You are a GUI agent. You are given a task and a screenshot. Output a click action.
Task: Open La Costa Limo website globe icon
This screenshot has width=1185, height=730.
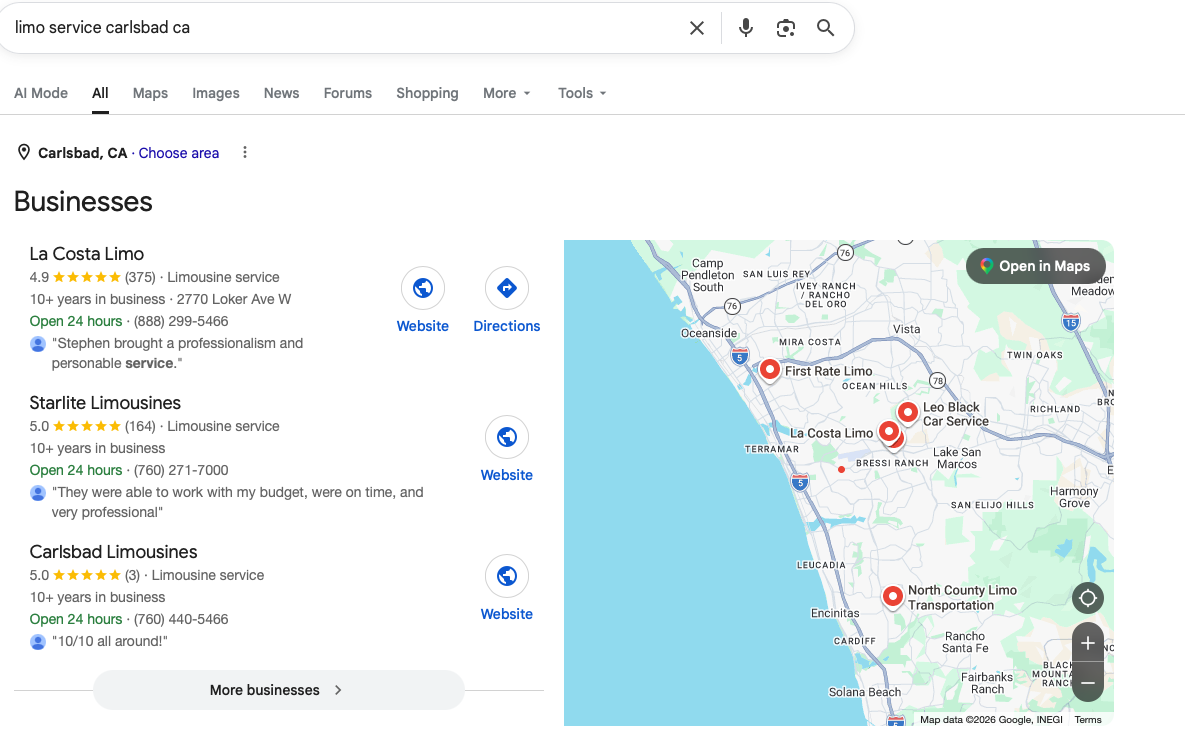[x=422, y=288]
